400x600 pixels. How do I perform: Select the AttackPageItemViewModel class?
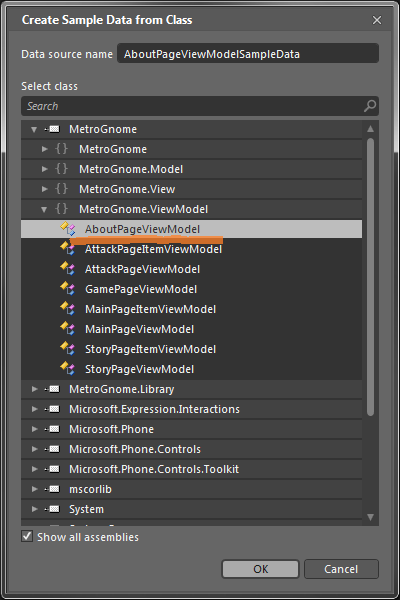191,249
